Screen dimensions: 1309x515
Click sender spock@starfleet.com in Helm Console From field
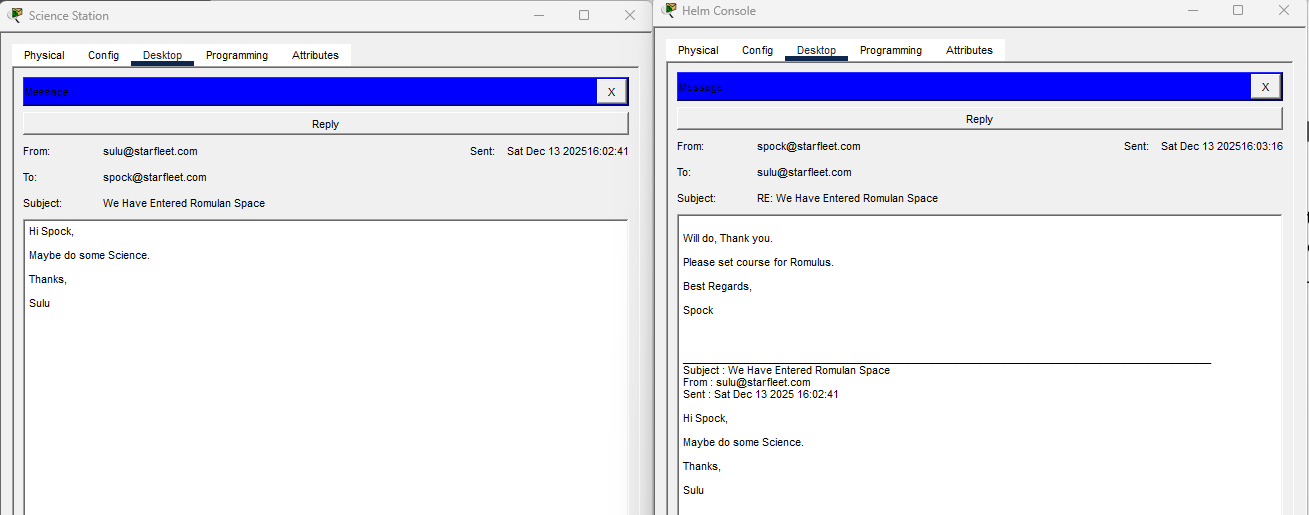[x=809, y=146]
